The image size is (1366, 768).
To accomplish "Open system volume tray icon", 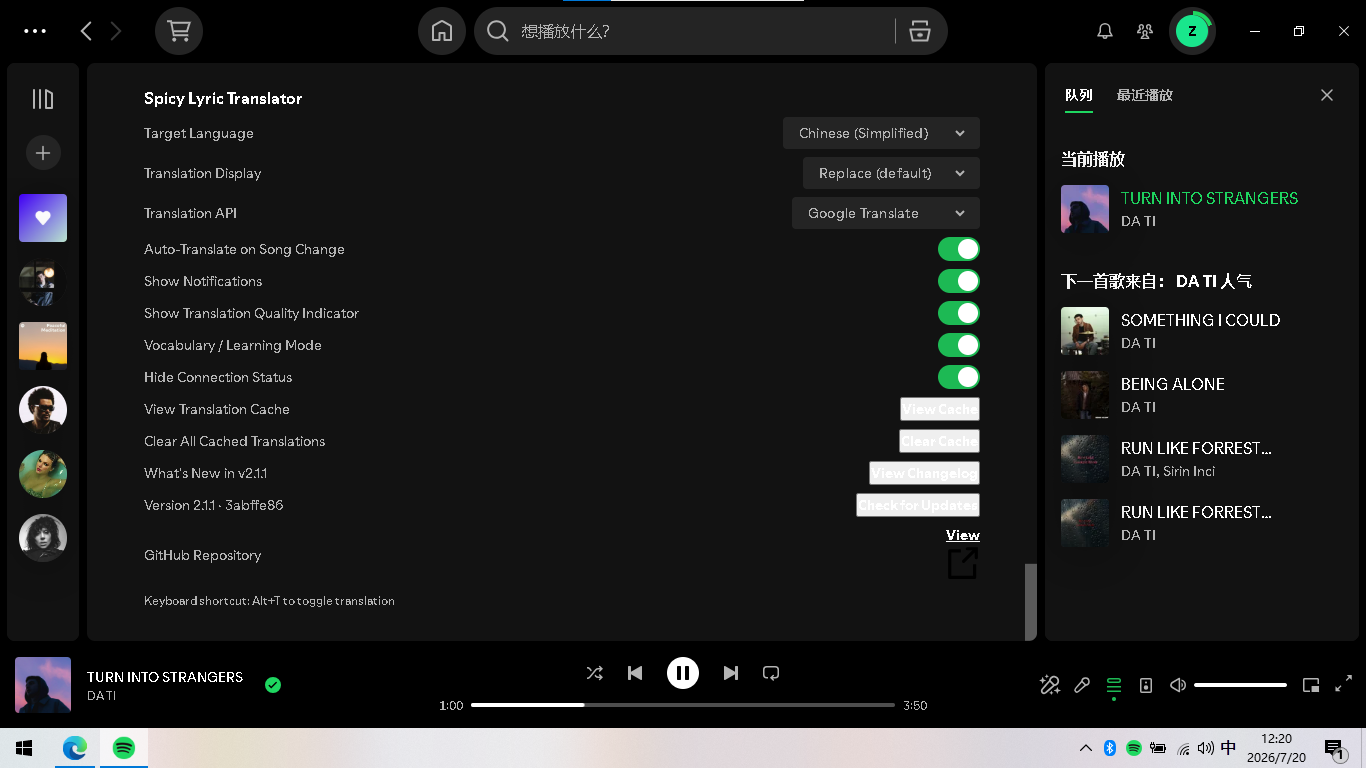I will [1205, 748].
